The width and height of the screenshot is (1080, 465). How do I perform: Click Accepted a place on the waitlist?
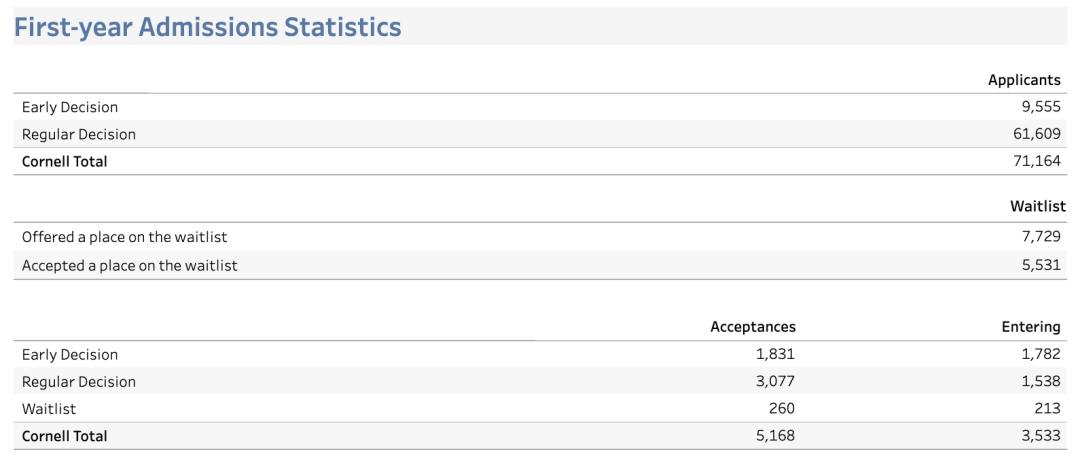click(x=130, y=266)
